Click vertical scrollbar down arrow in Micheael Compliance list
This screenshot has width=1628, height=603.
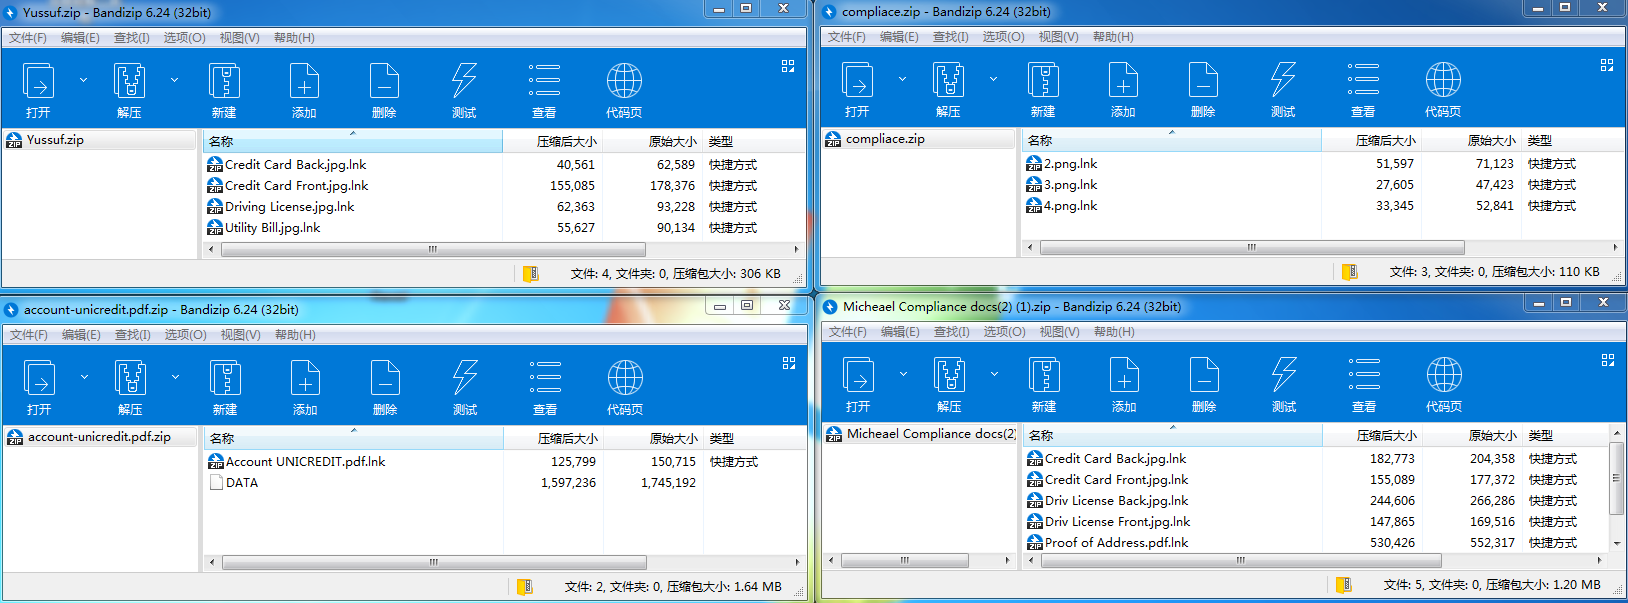[1615, 544]
